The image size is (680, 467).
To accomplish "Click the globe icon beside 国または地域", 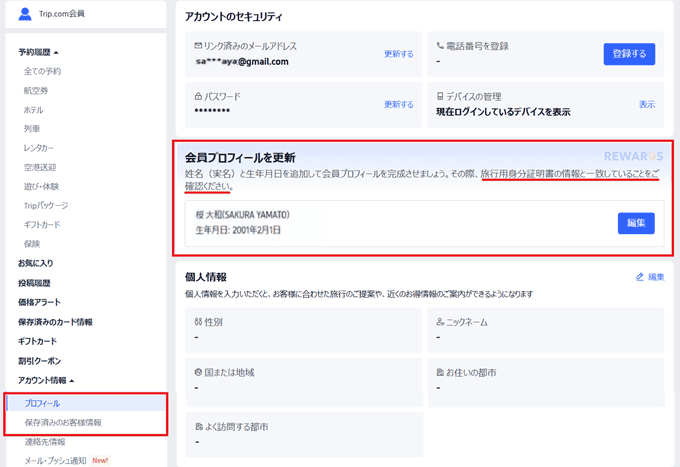I will click(x=199, y=372).
